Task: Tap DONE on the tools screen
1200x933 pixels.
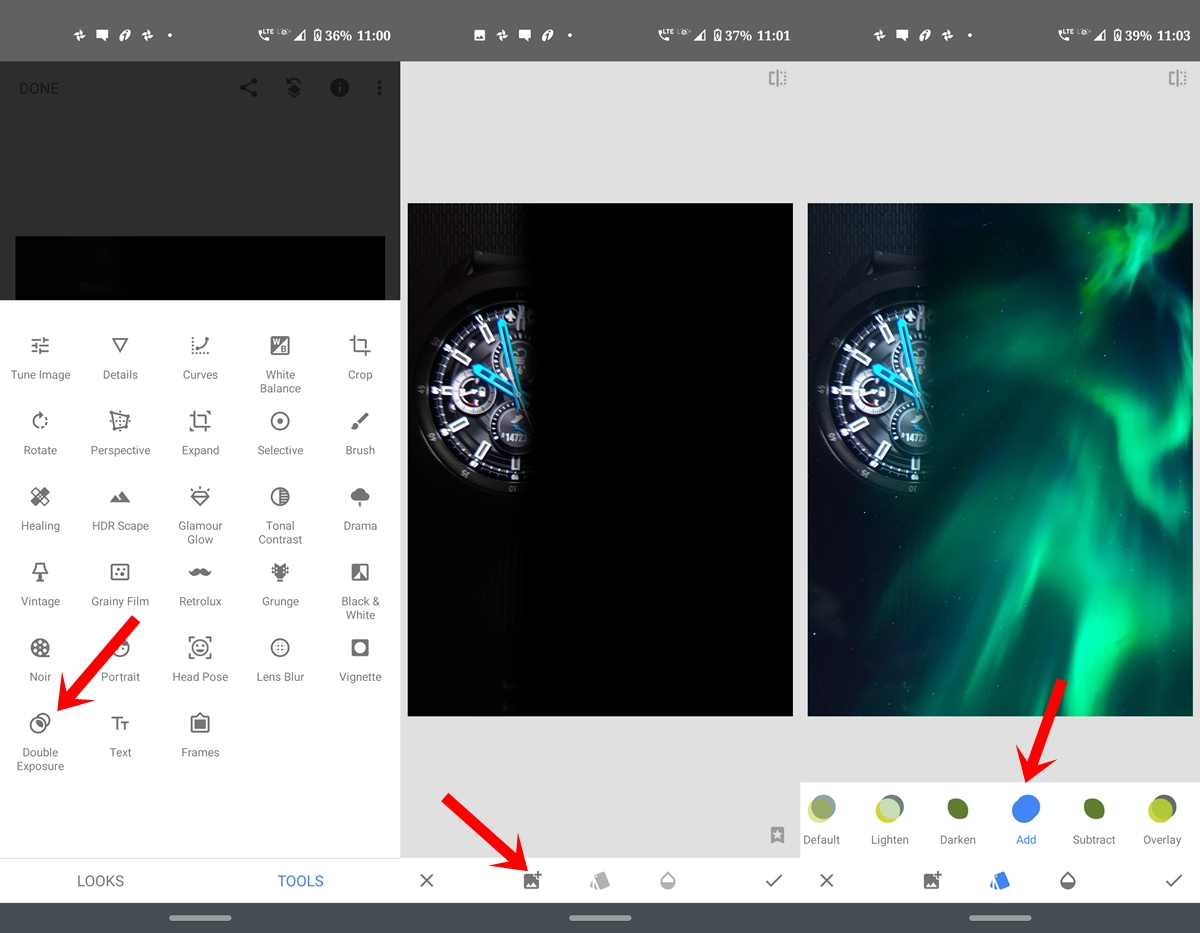Action: coord(39,88)
